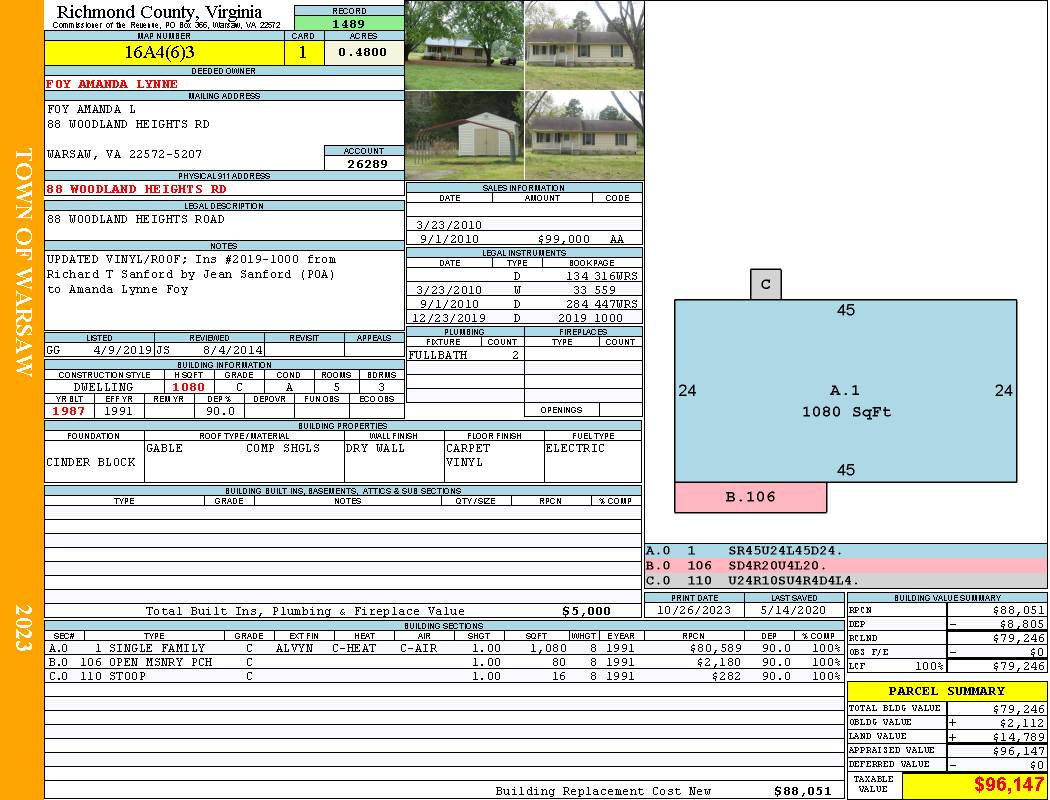Click deeded owner name FOY AMANDA LYNNE

point(112,84)
